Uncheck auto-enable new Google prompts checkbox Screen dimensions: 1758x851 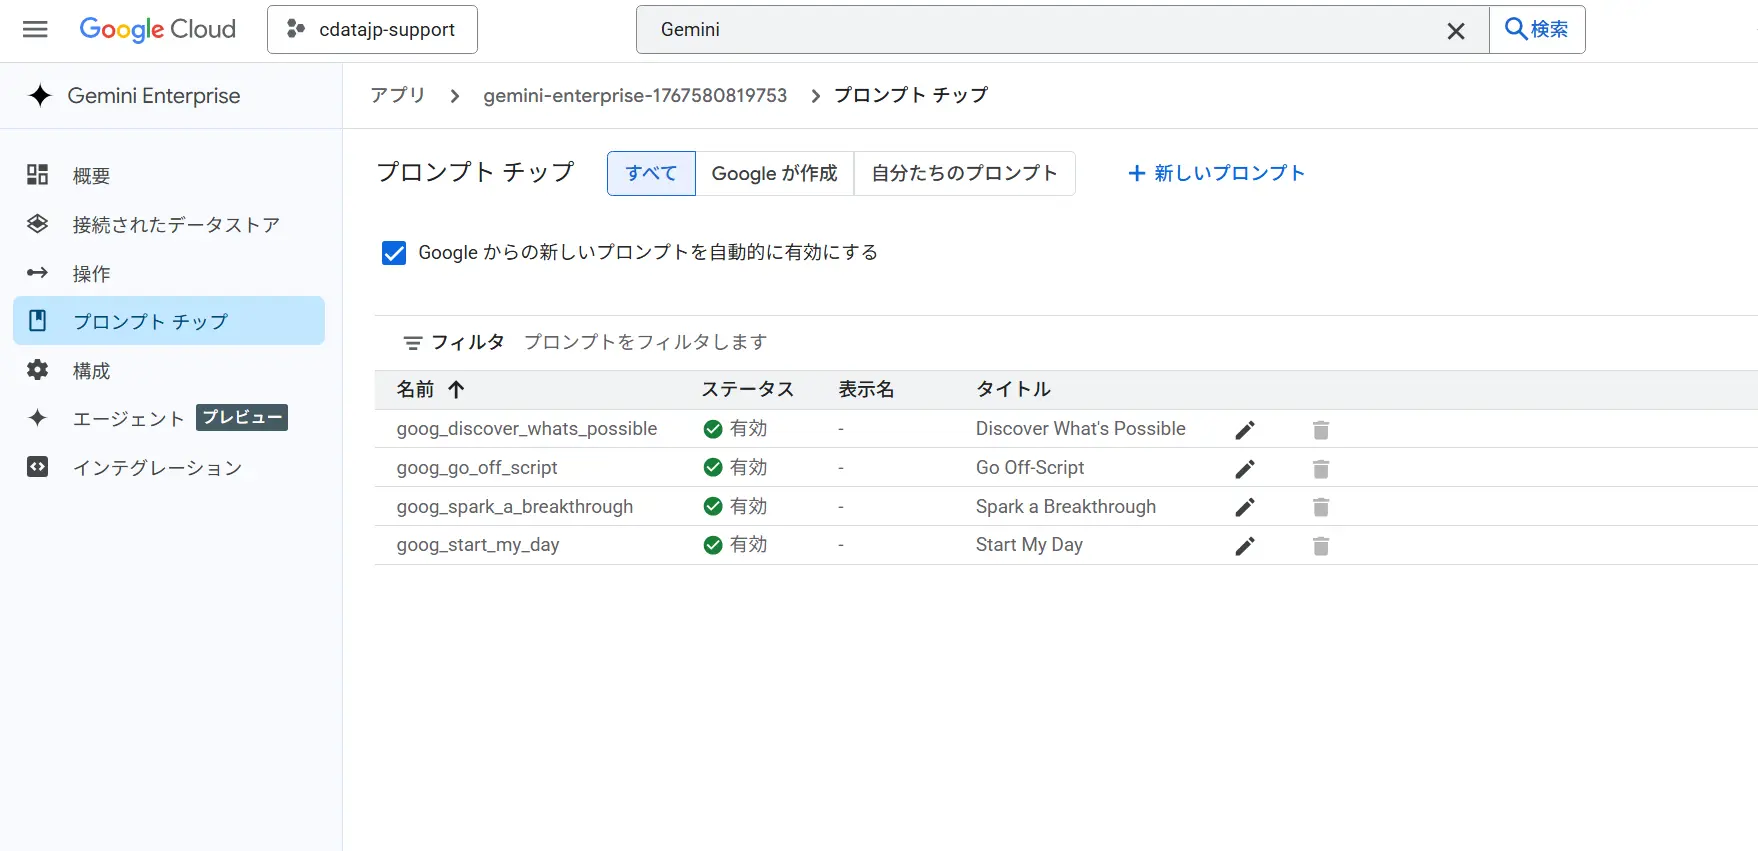click(394, 253)
